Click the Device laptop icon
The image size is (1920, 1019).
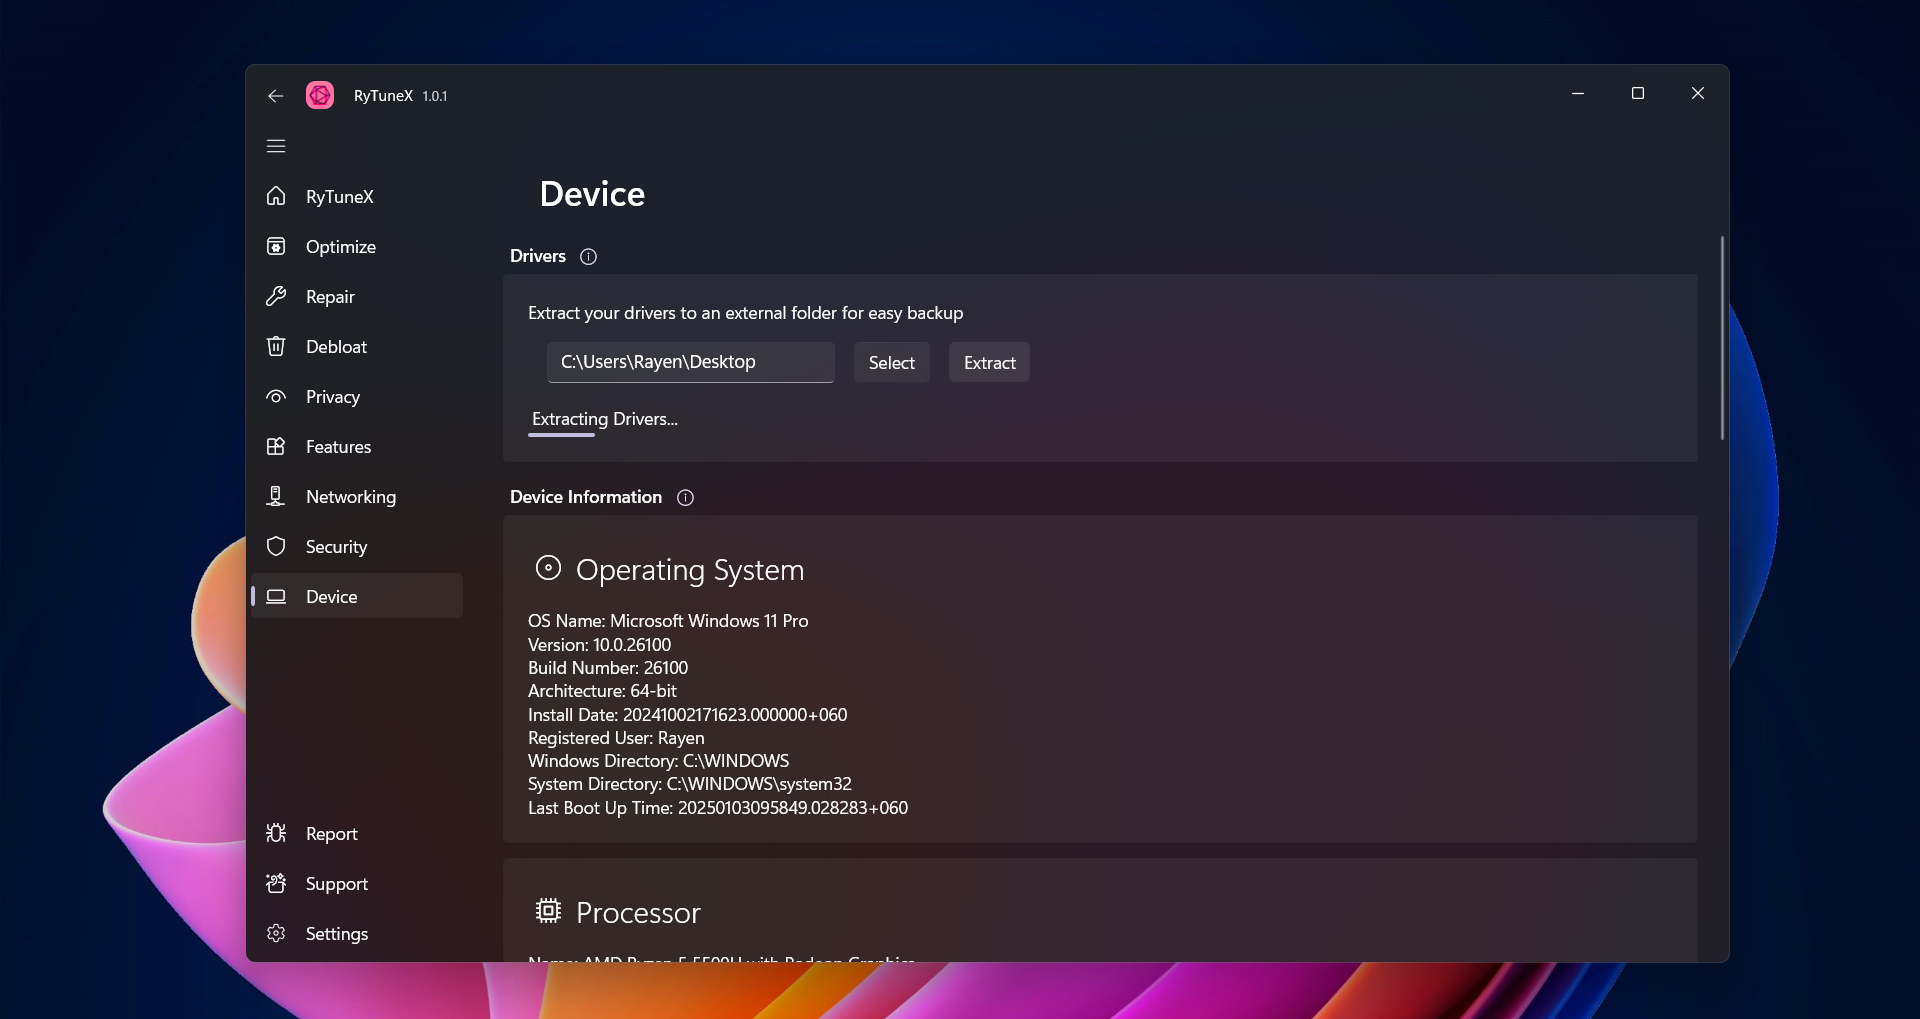tap(276, 596)
